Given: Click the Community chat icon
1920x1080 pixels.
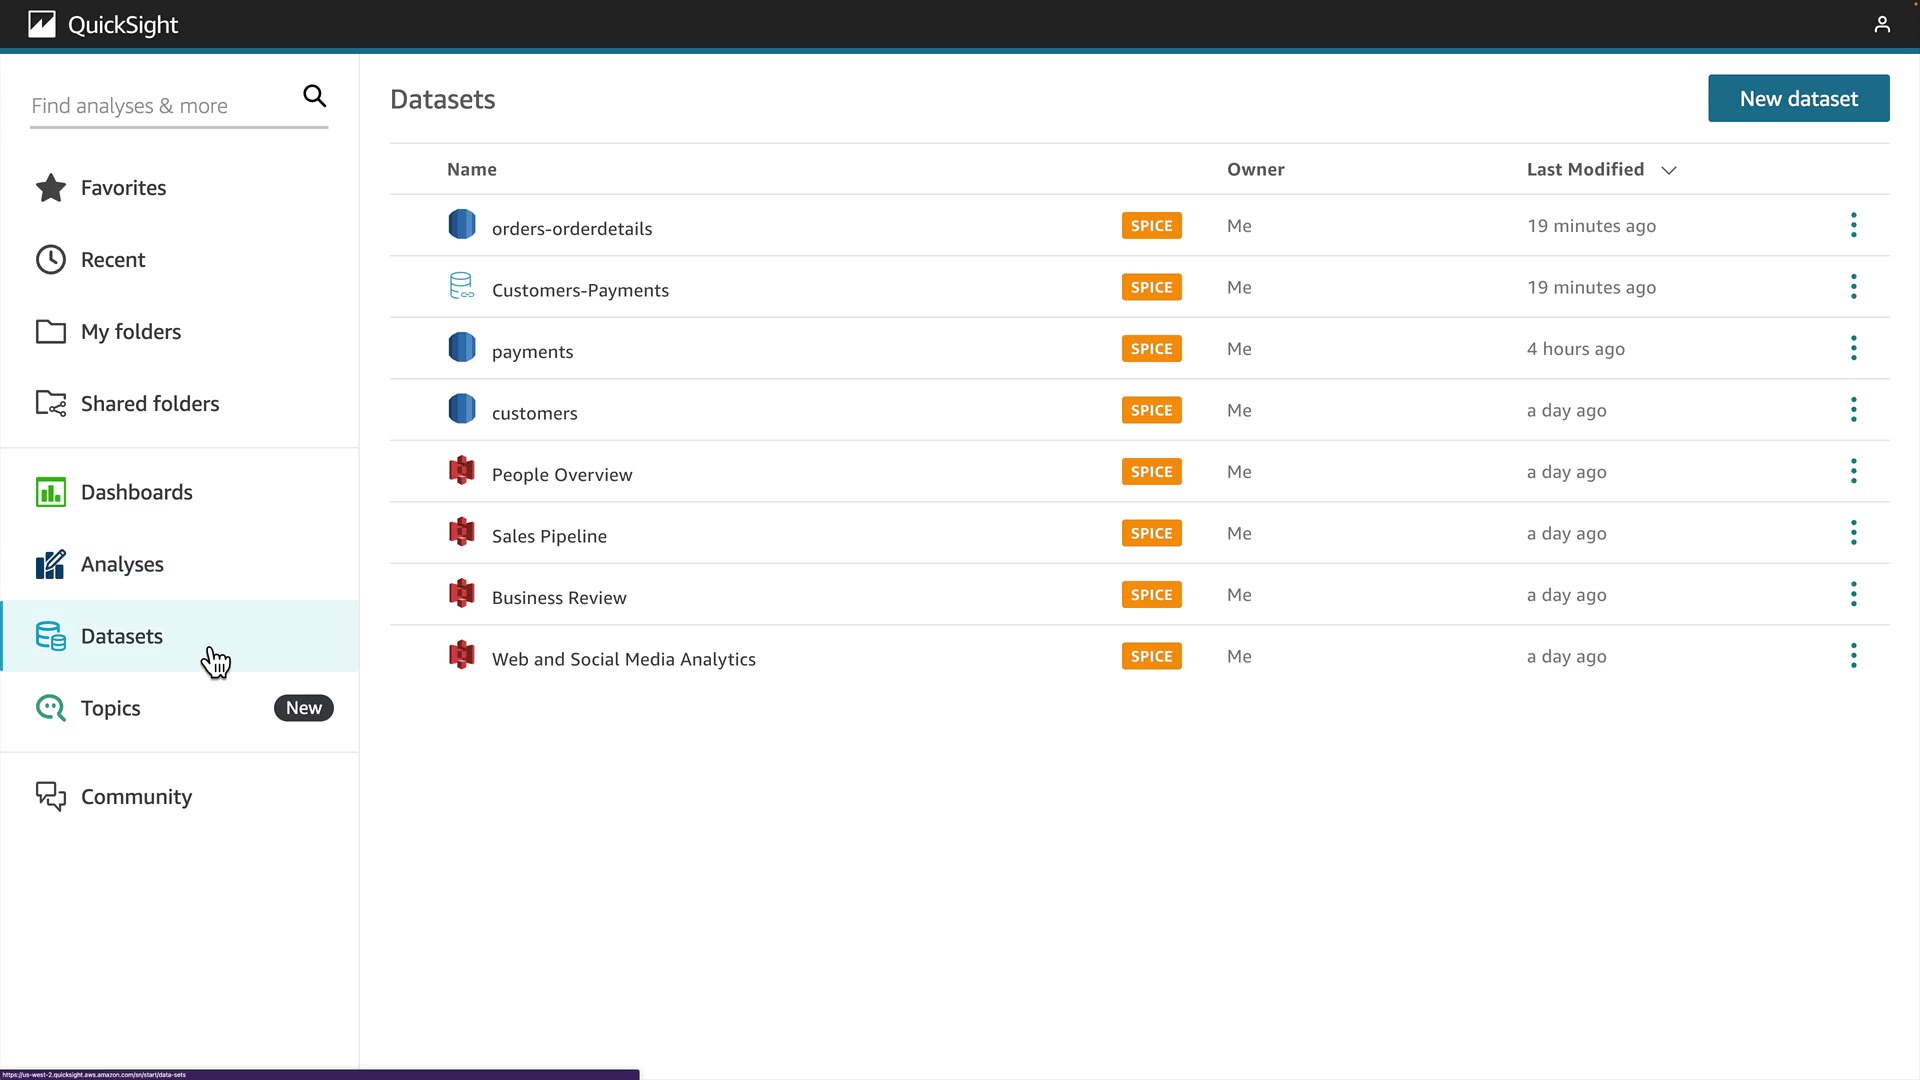Looking at the screenshot, I should click(x=51, y=796).
